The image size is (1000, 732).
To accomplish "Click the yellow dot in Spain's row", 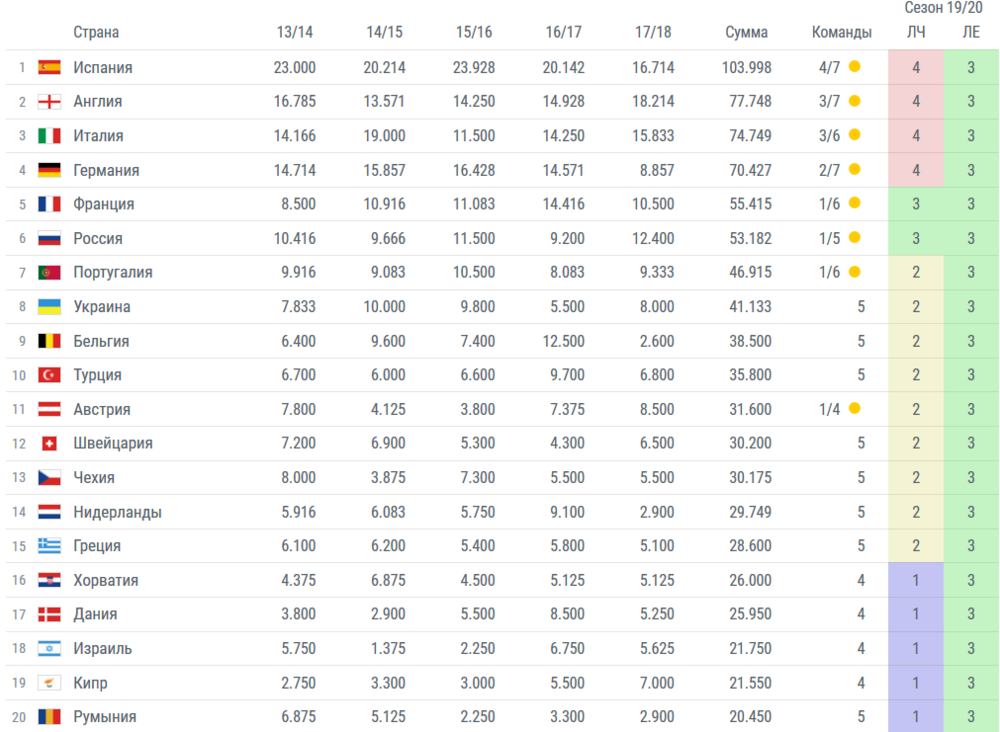I will tap(854, 68).
